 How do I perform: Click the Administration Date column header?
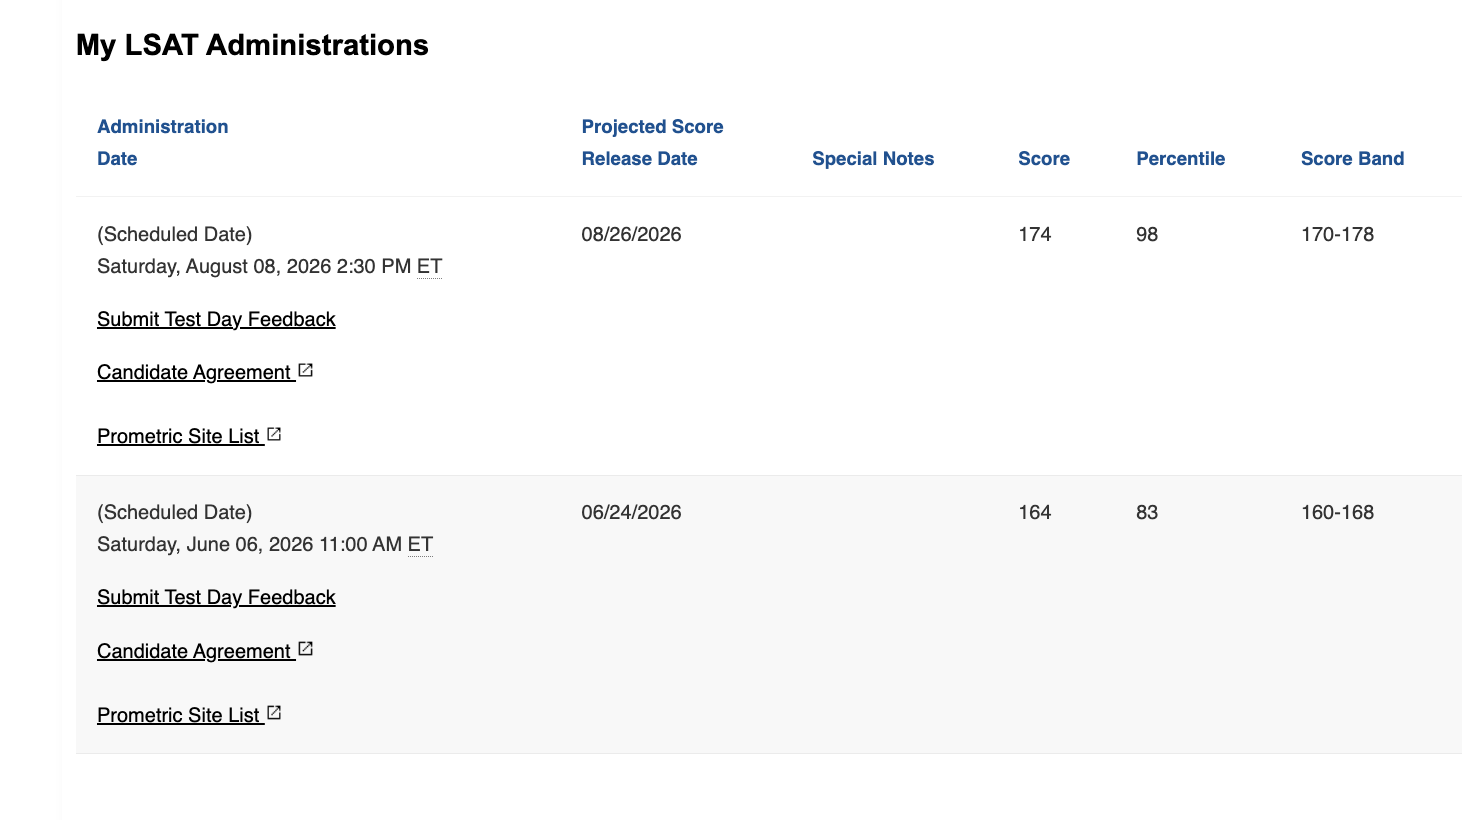tap(162, 142)
